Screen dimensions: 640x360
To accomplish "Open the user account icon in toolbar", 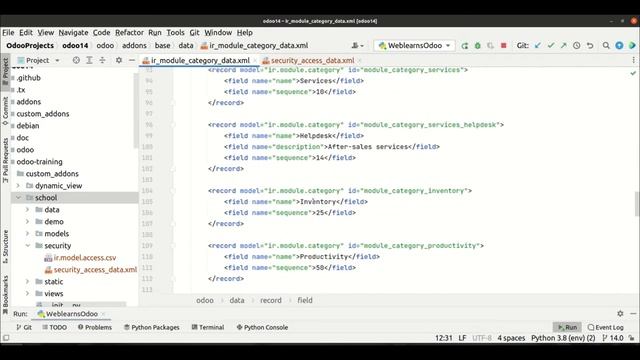I will click(358, 46).
